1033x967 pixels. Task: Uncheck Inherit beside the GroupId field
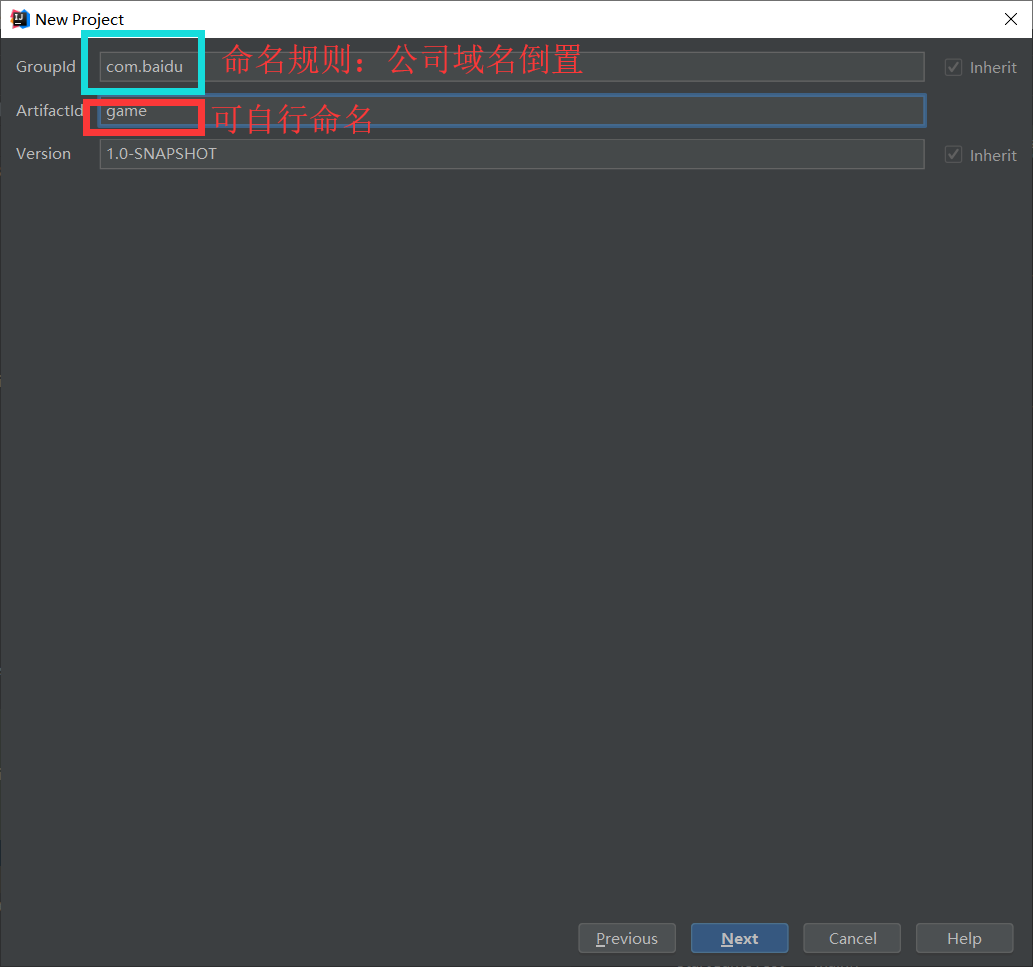[x=953, y=67]
